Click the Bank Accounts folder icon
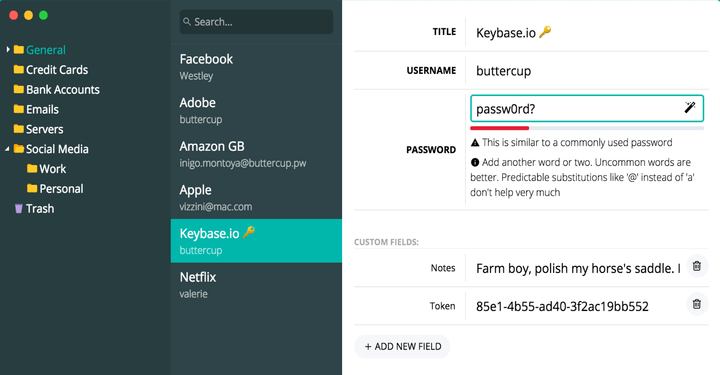720x375 pixels. tap(19, 89)
